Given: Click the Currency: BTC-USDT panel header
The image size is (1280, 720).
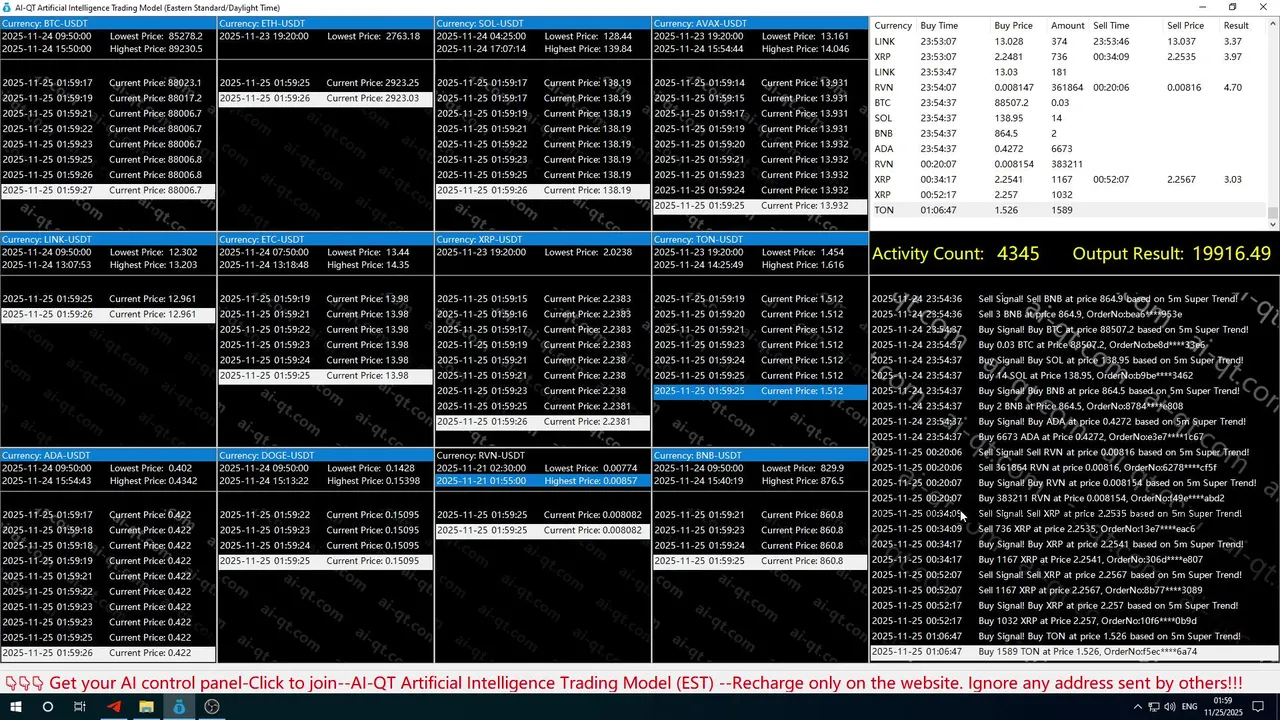Looking at the screenshot, I should tap(108, 23).
